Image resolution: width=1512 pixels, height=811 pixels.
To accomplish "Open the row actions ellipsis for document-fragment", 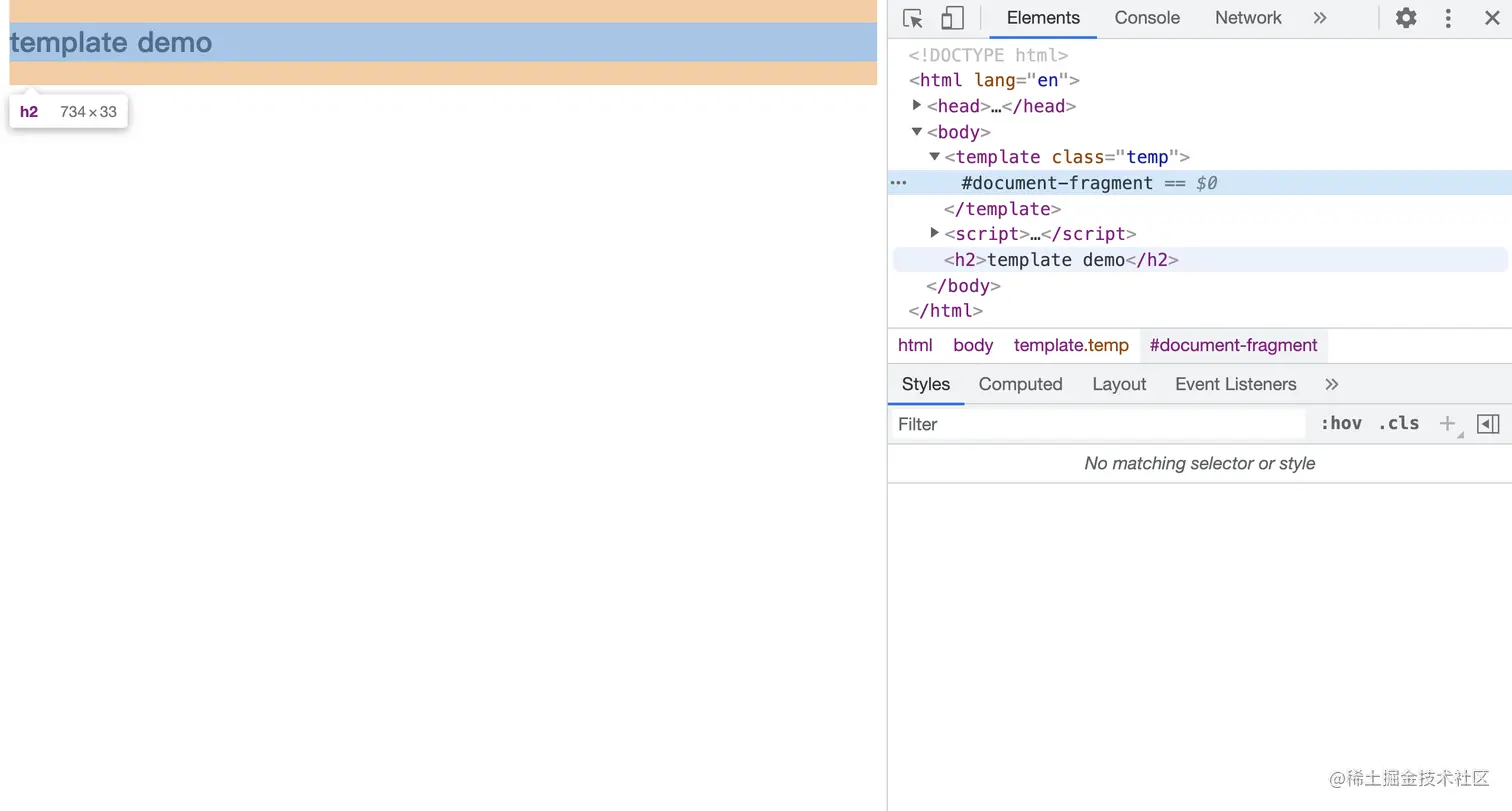I will (x=899, y=183).
